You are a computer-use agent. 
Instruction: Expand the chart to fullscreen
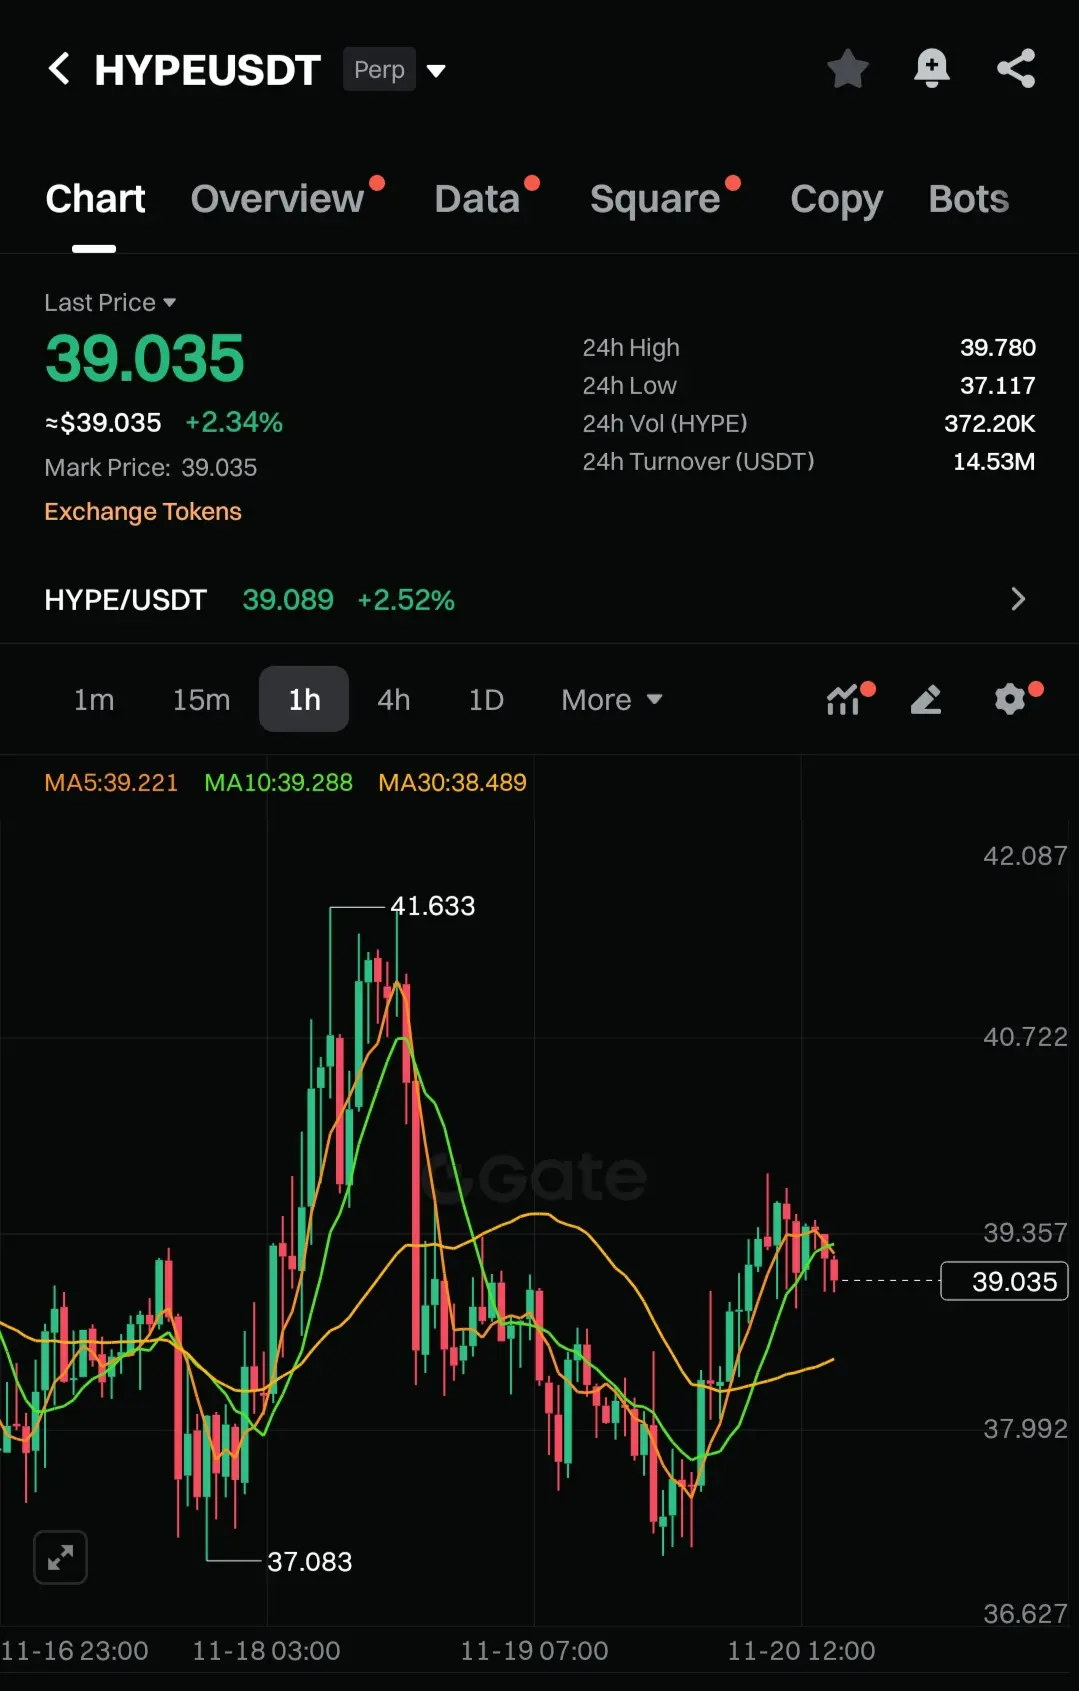coord(60,1557)
